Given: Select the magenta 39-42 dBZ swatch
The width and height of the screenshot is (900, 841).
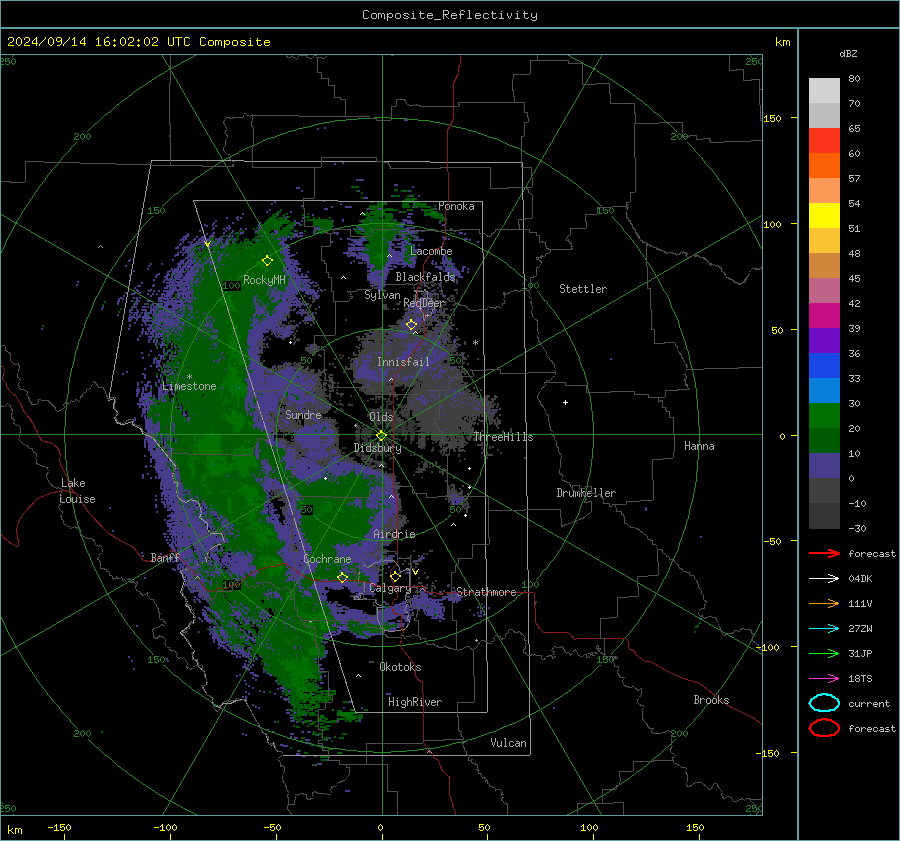Looking at the screenshot, I should point(824,315).
